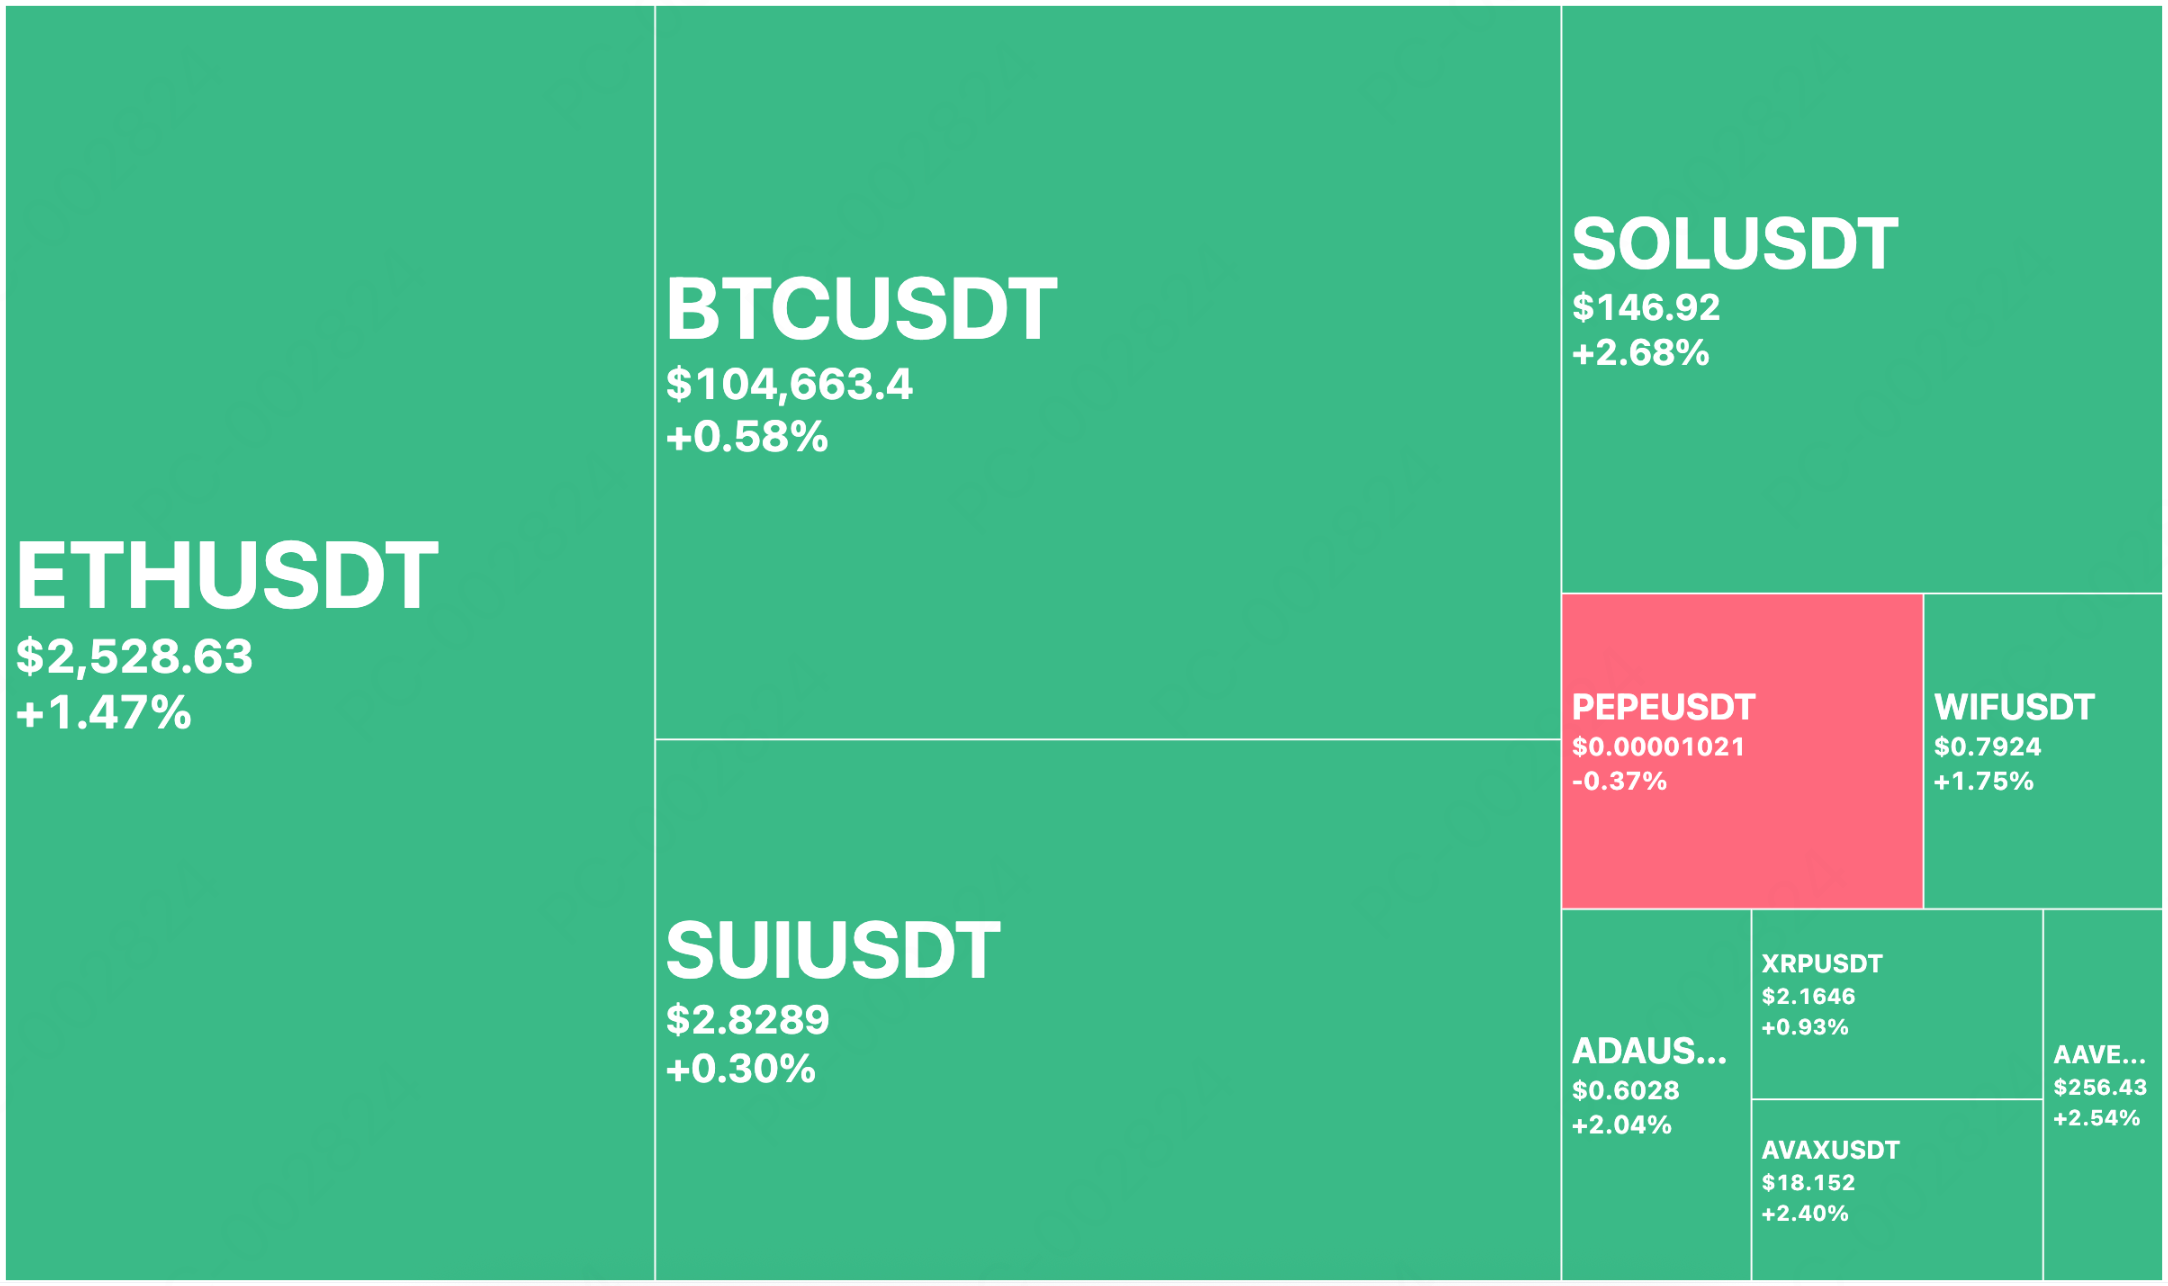Click the ADAUS... truncated tile
This screenshot has height=1286, width=2168.
(1656, 1095)
